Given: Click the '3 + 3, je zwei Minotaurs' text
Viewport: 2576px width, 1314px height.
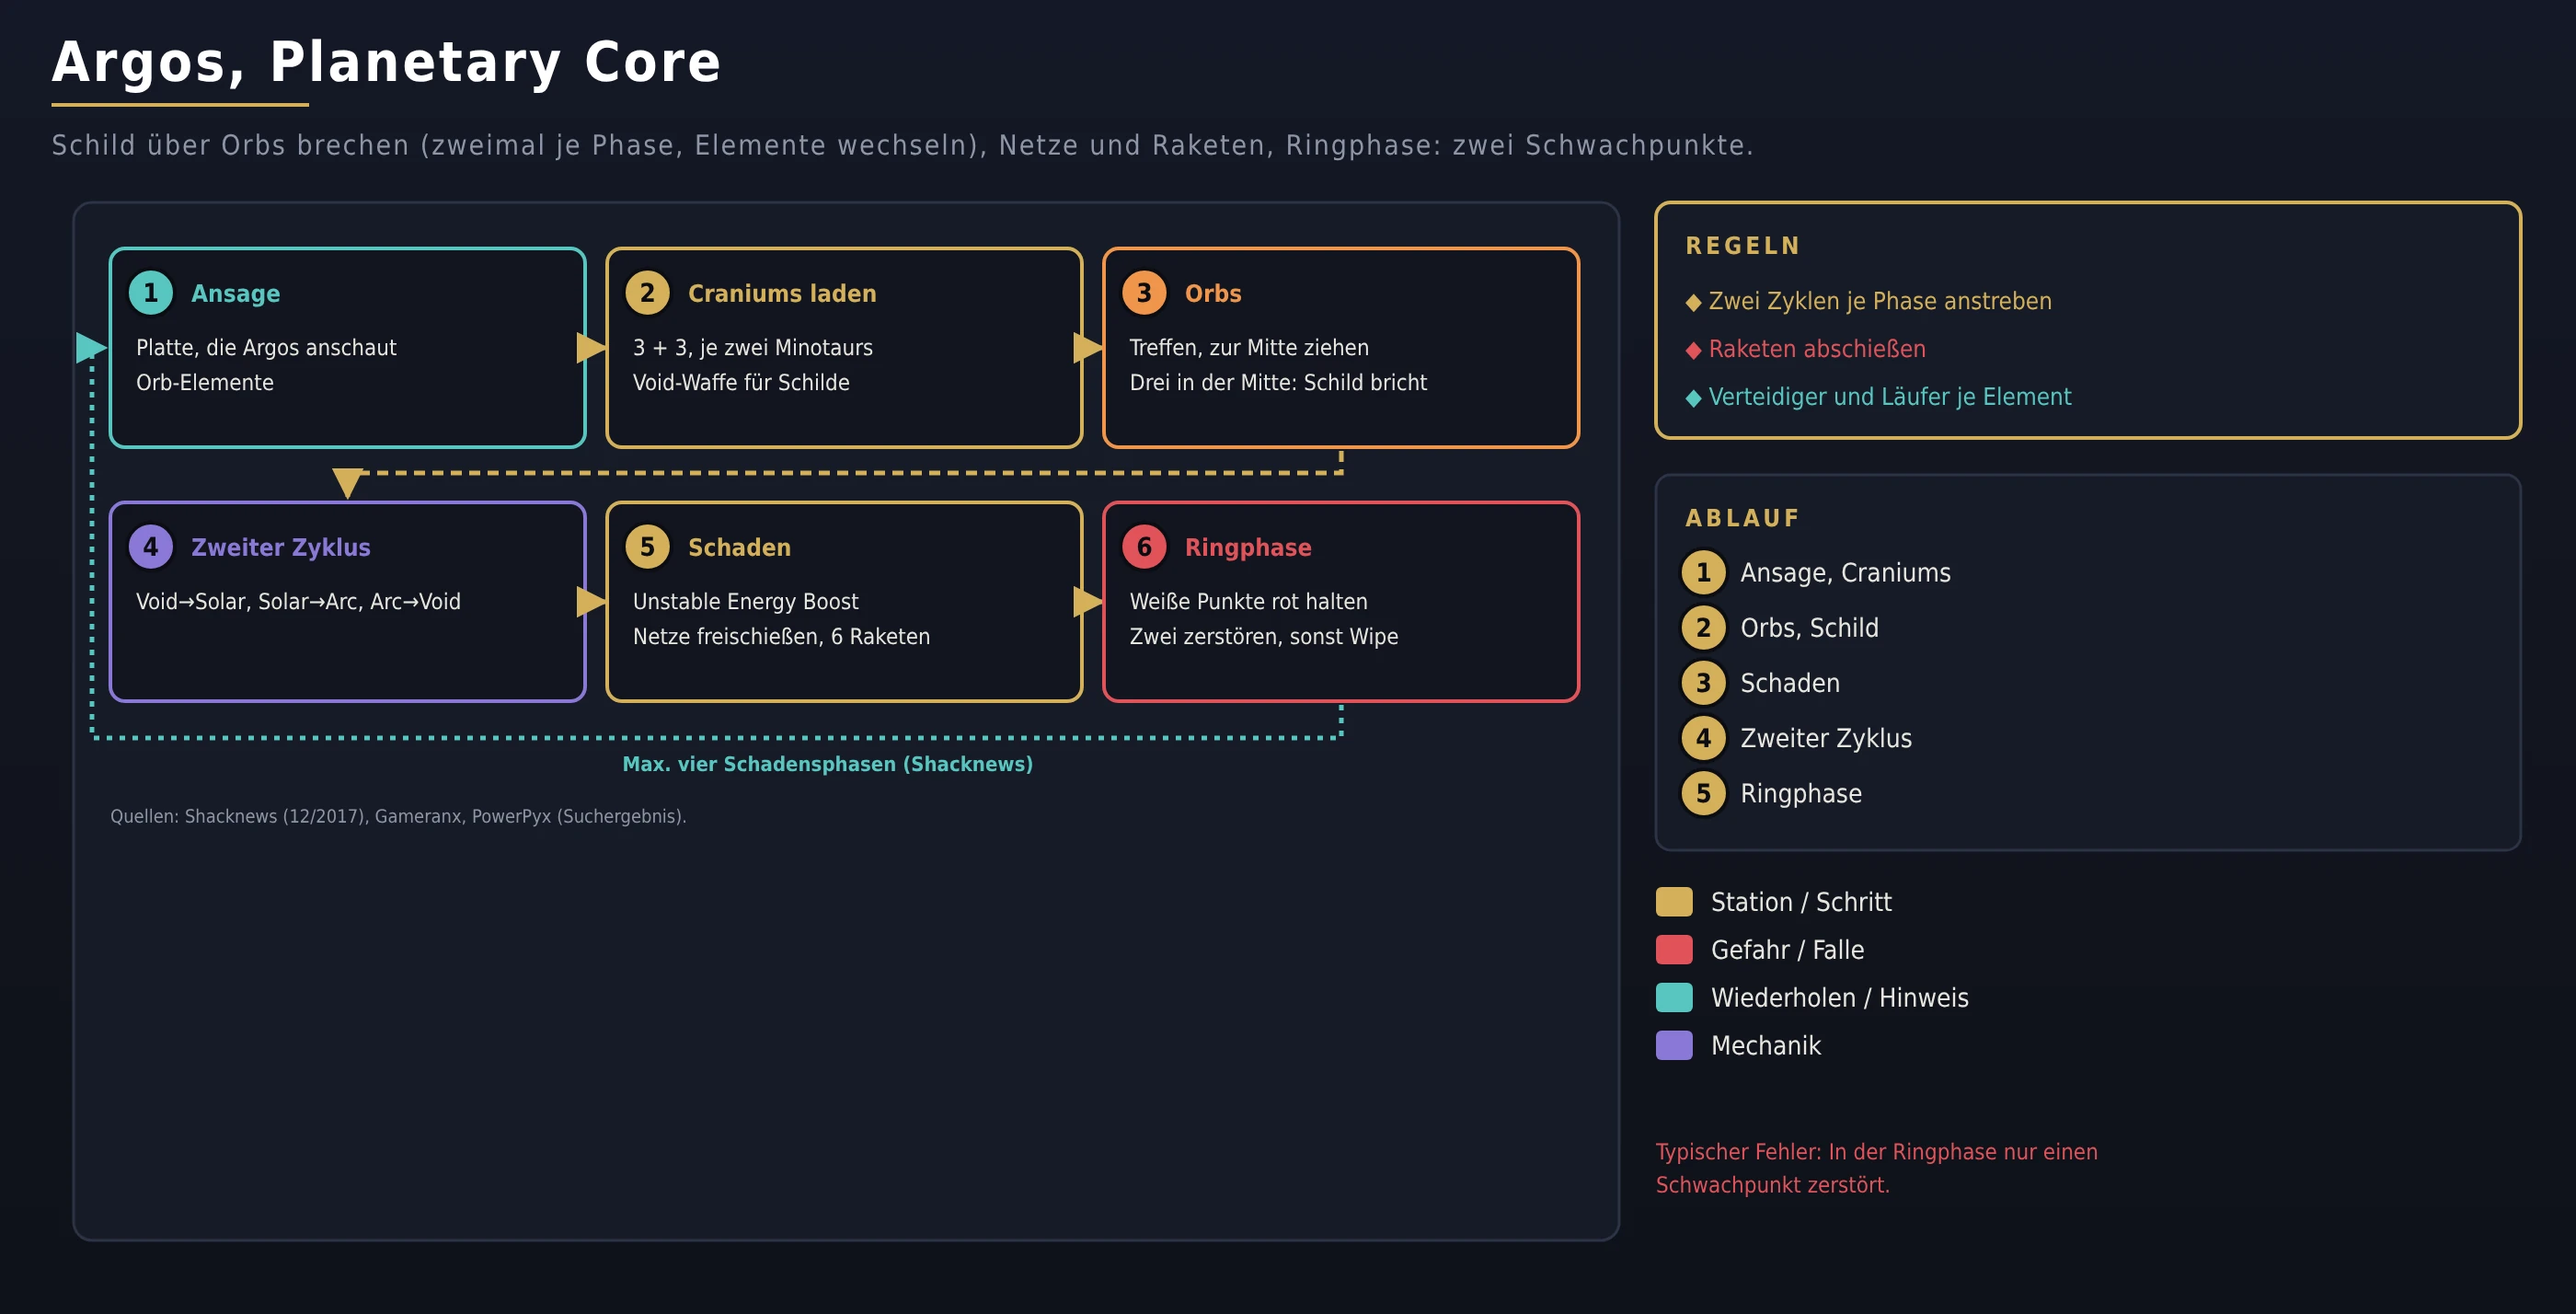Looking at the screenshot, I should point(752,348).
